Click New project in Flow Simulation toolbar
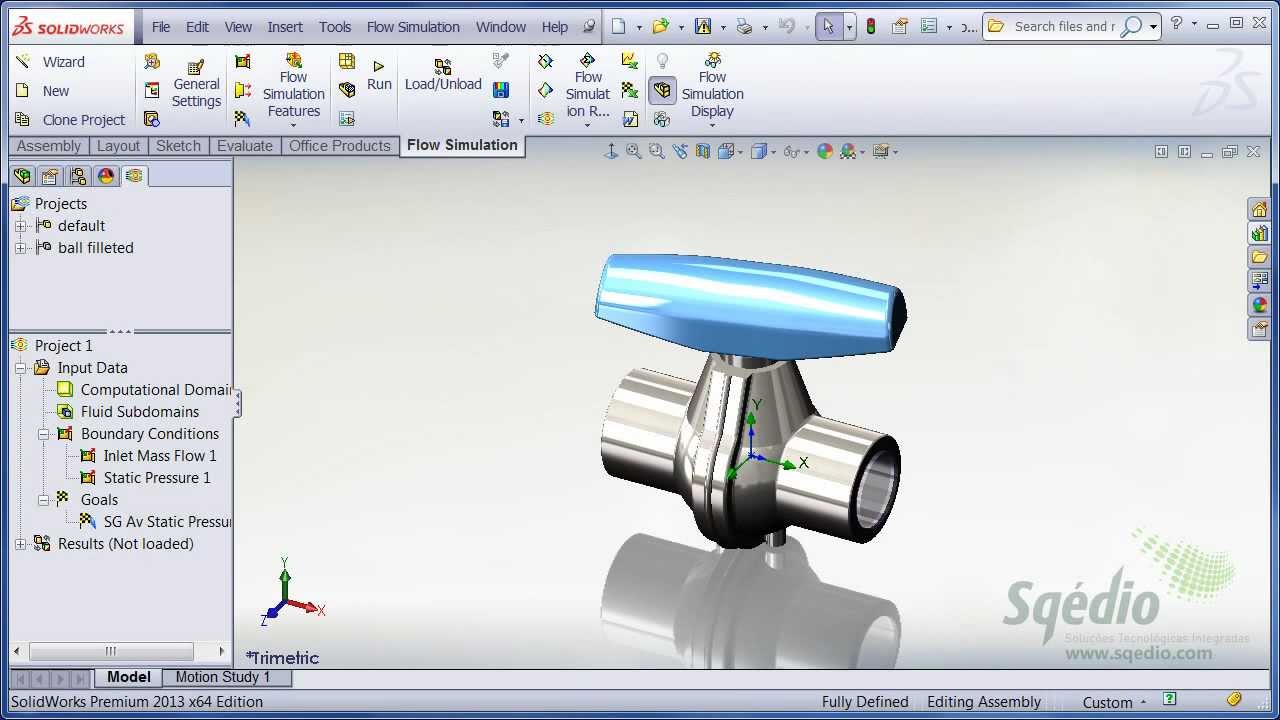The image size is (1280, 720). click(43, 91)
